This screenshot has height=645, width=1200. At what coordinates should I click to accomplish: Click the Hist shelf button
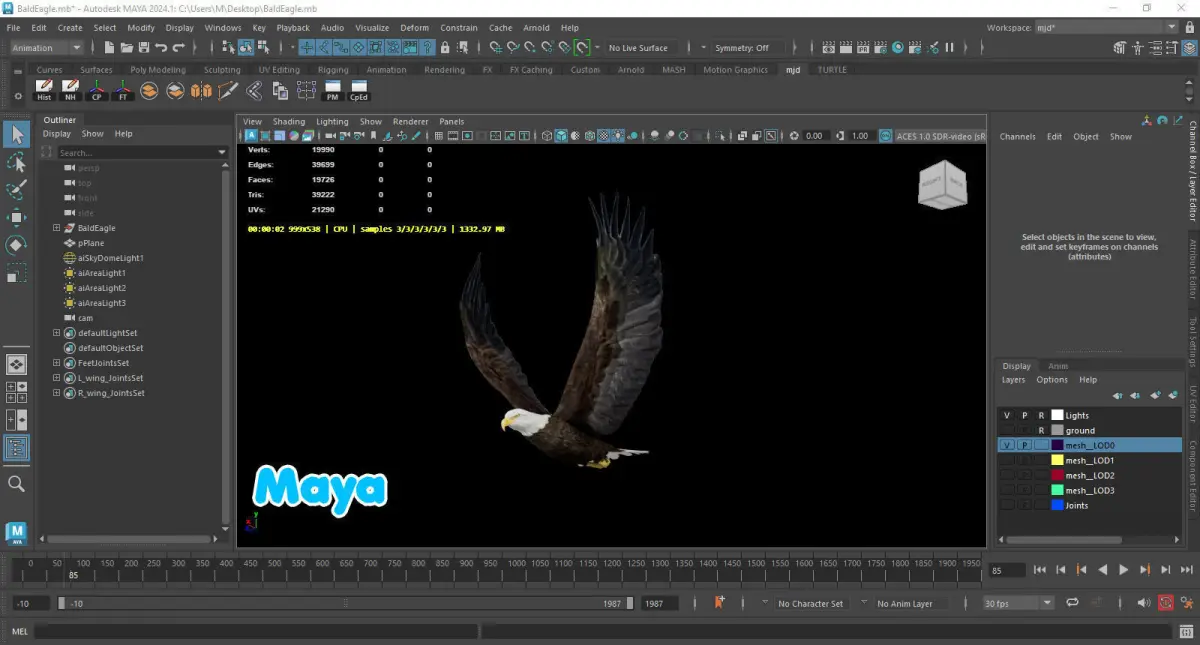[44, 91]
